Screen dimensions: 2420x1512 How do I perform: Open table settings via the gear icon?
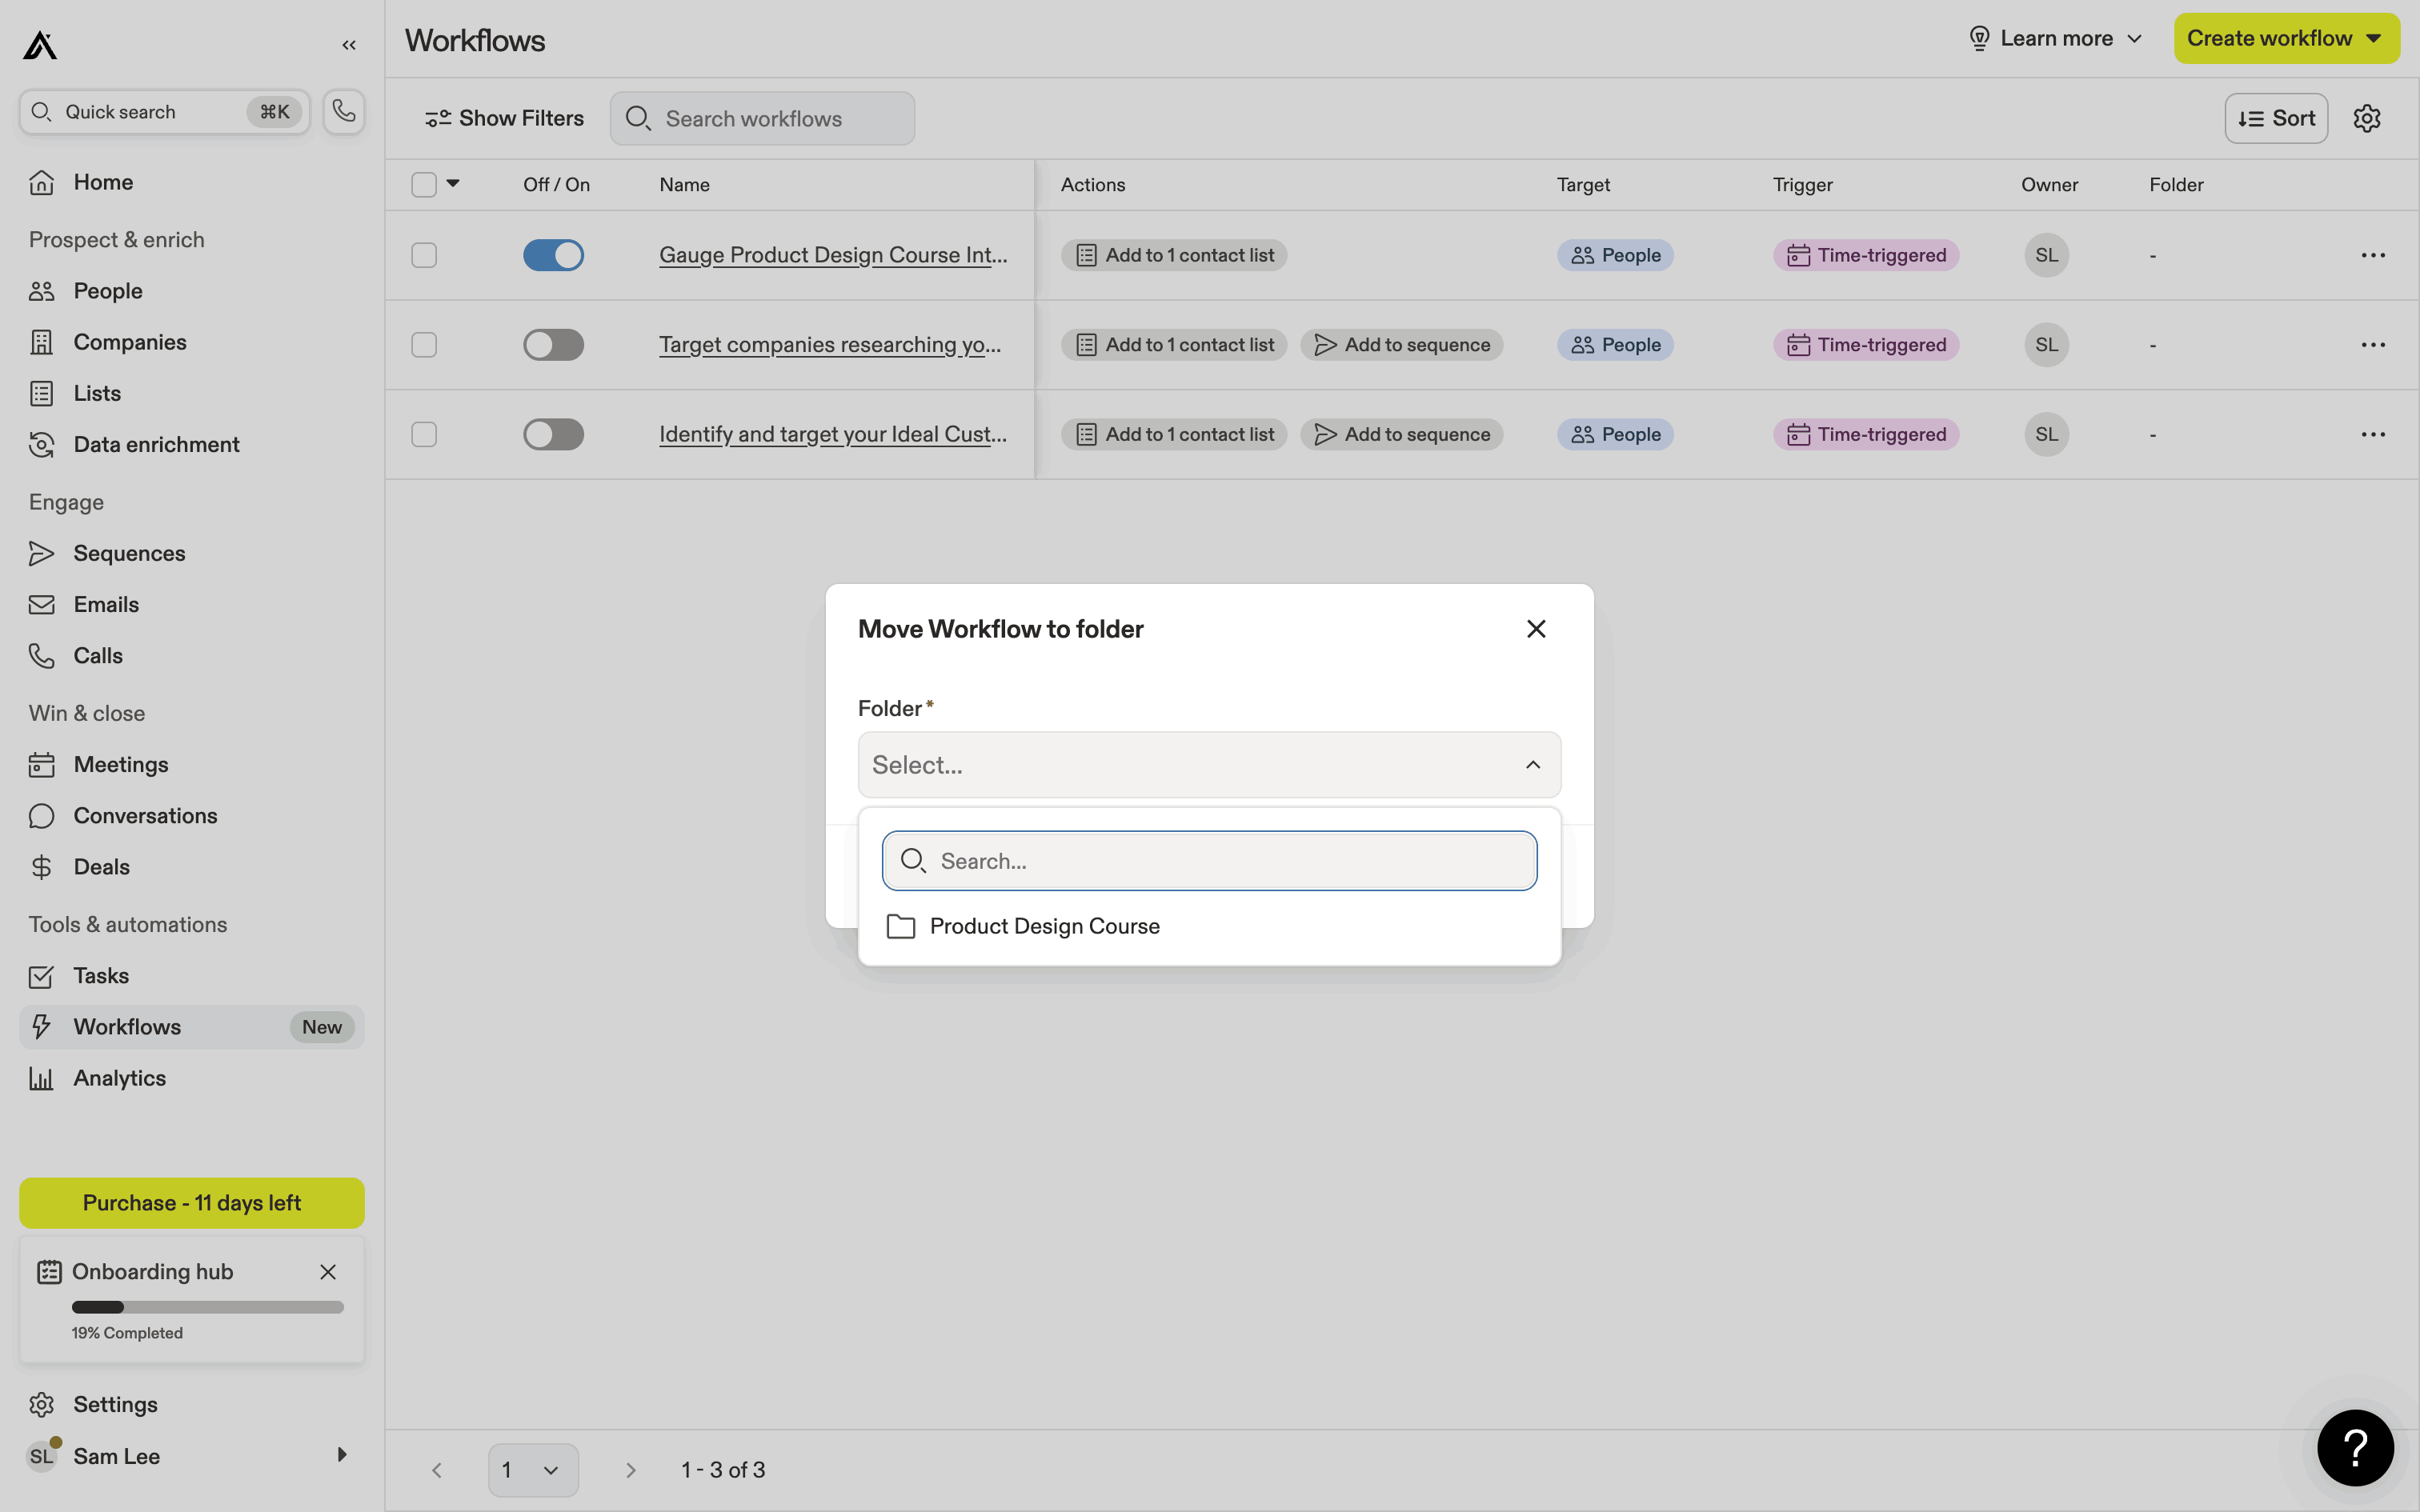tap(2366, 118)
